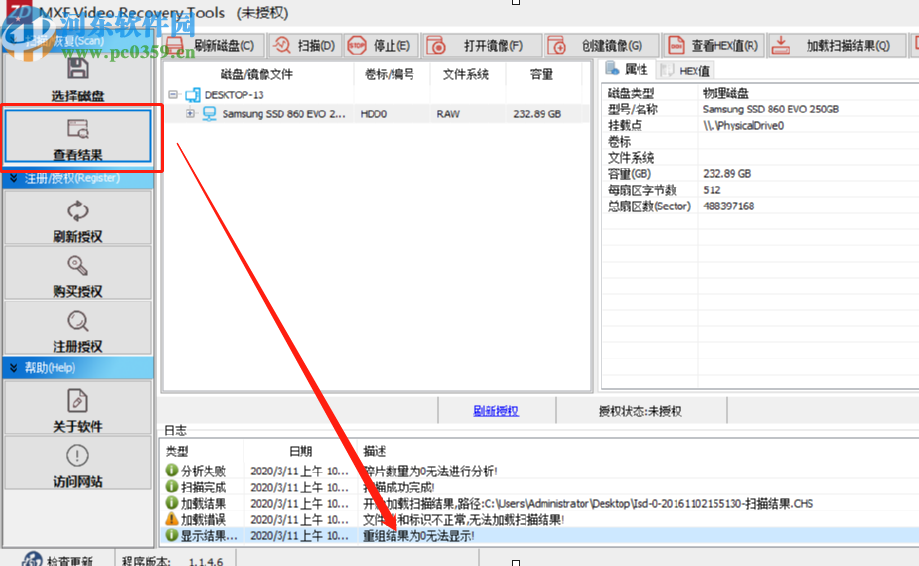This screenshot has height=566, width=919.
Task: Select the 分析失败 log entry
Action: [x=539, y=470]
